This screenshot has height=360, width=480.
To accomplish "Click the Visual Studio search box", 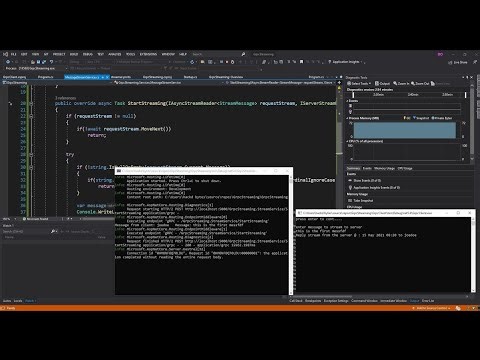I will (218, 54).
